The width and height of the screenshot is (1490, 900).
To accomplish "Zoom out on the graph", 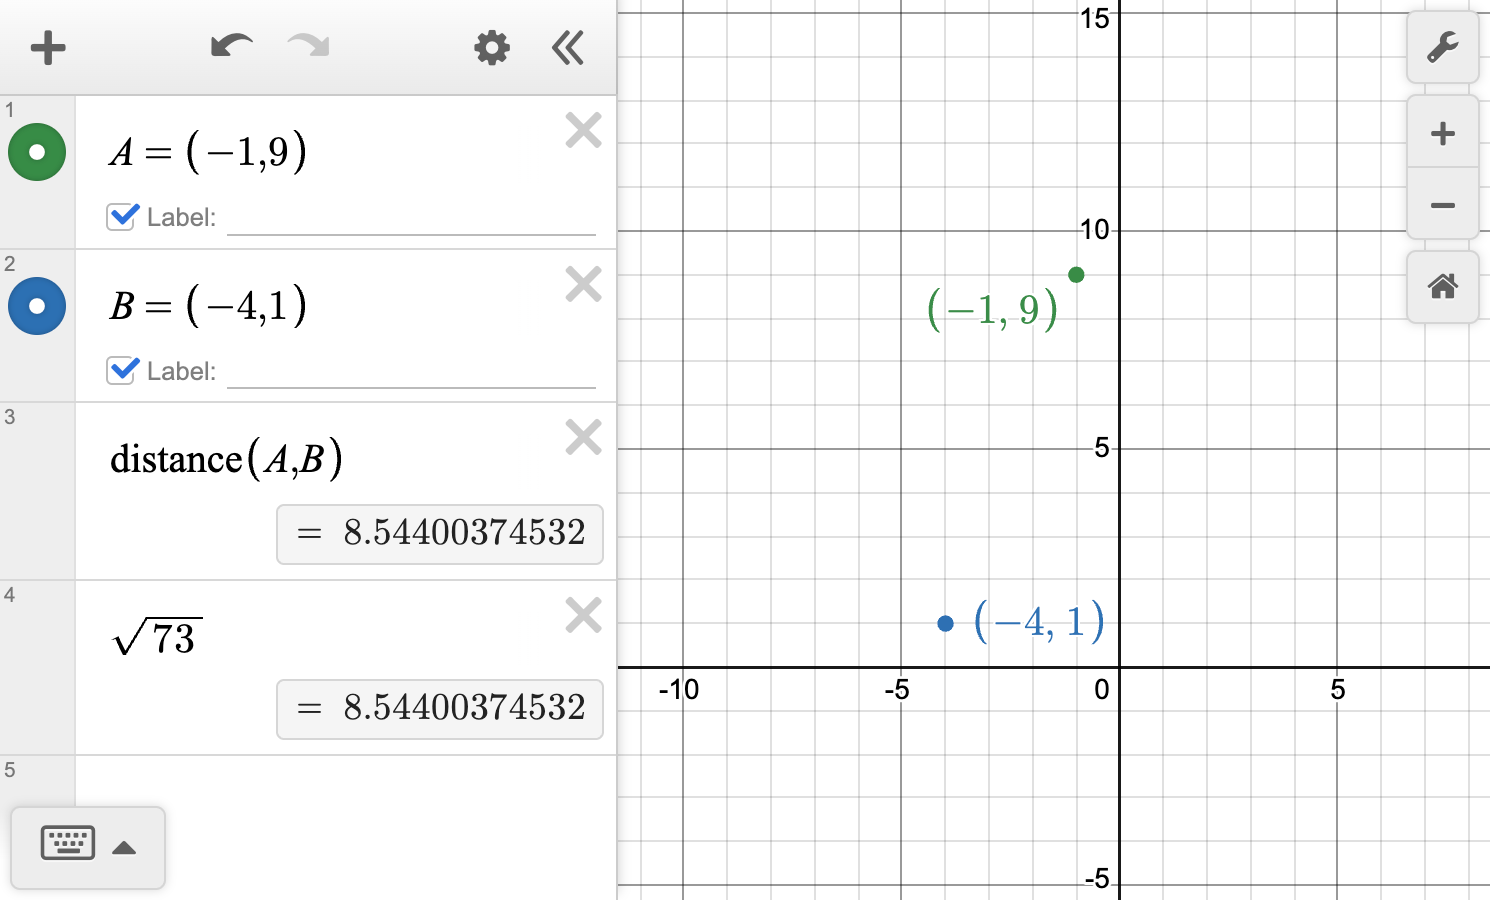I will coord(1443,205).
